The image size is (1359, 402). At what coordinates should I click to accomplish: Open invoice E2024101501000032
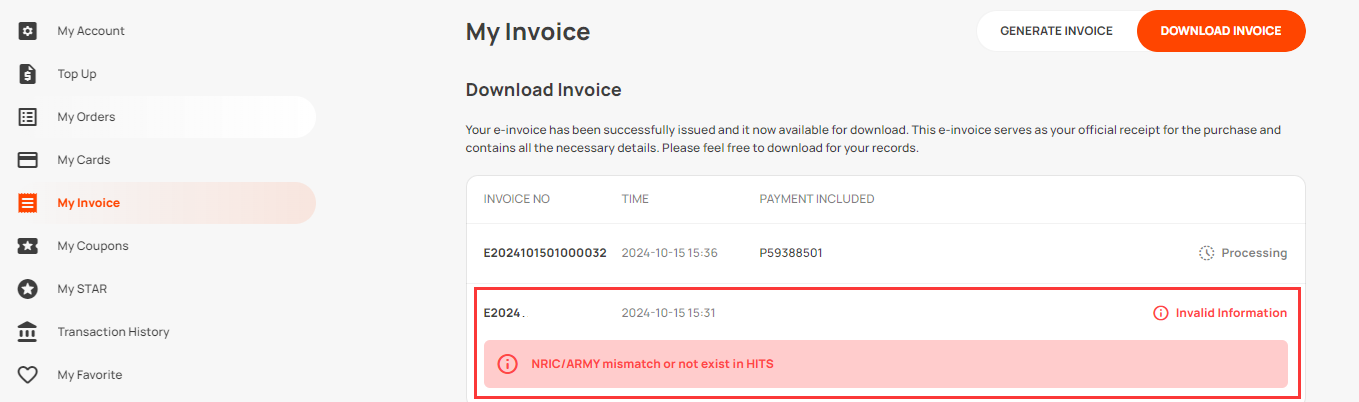coord(545,253)
